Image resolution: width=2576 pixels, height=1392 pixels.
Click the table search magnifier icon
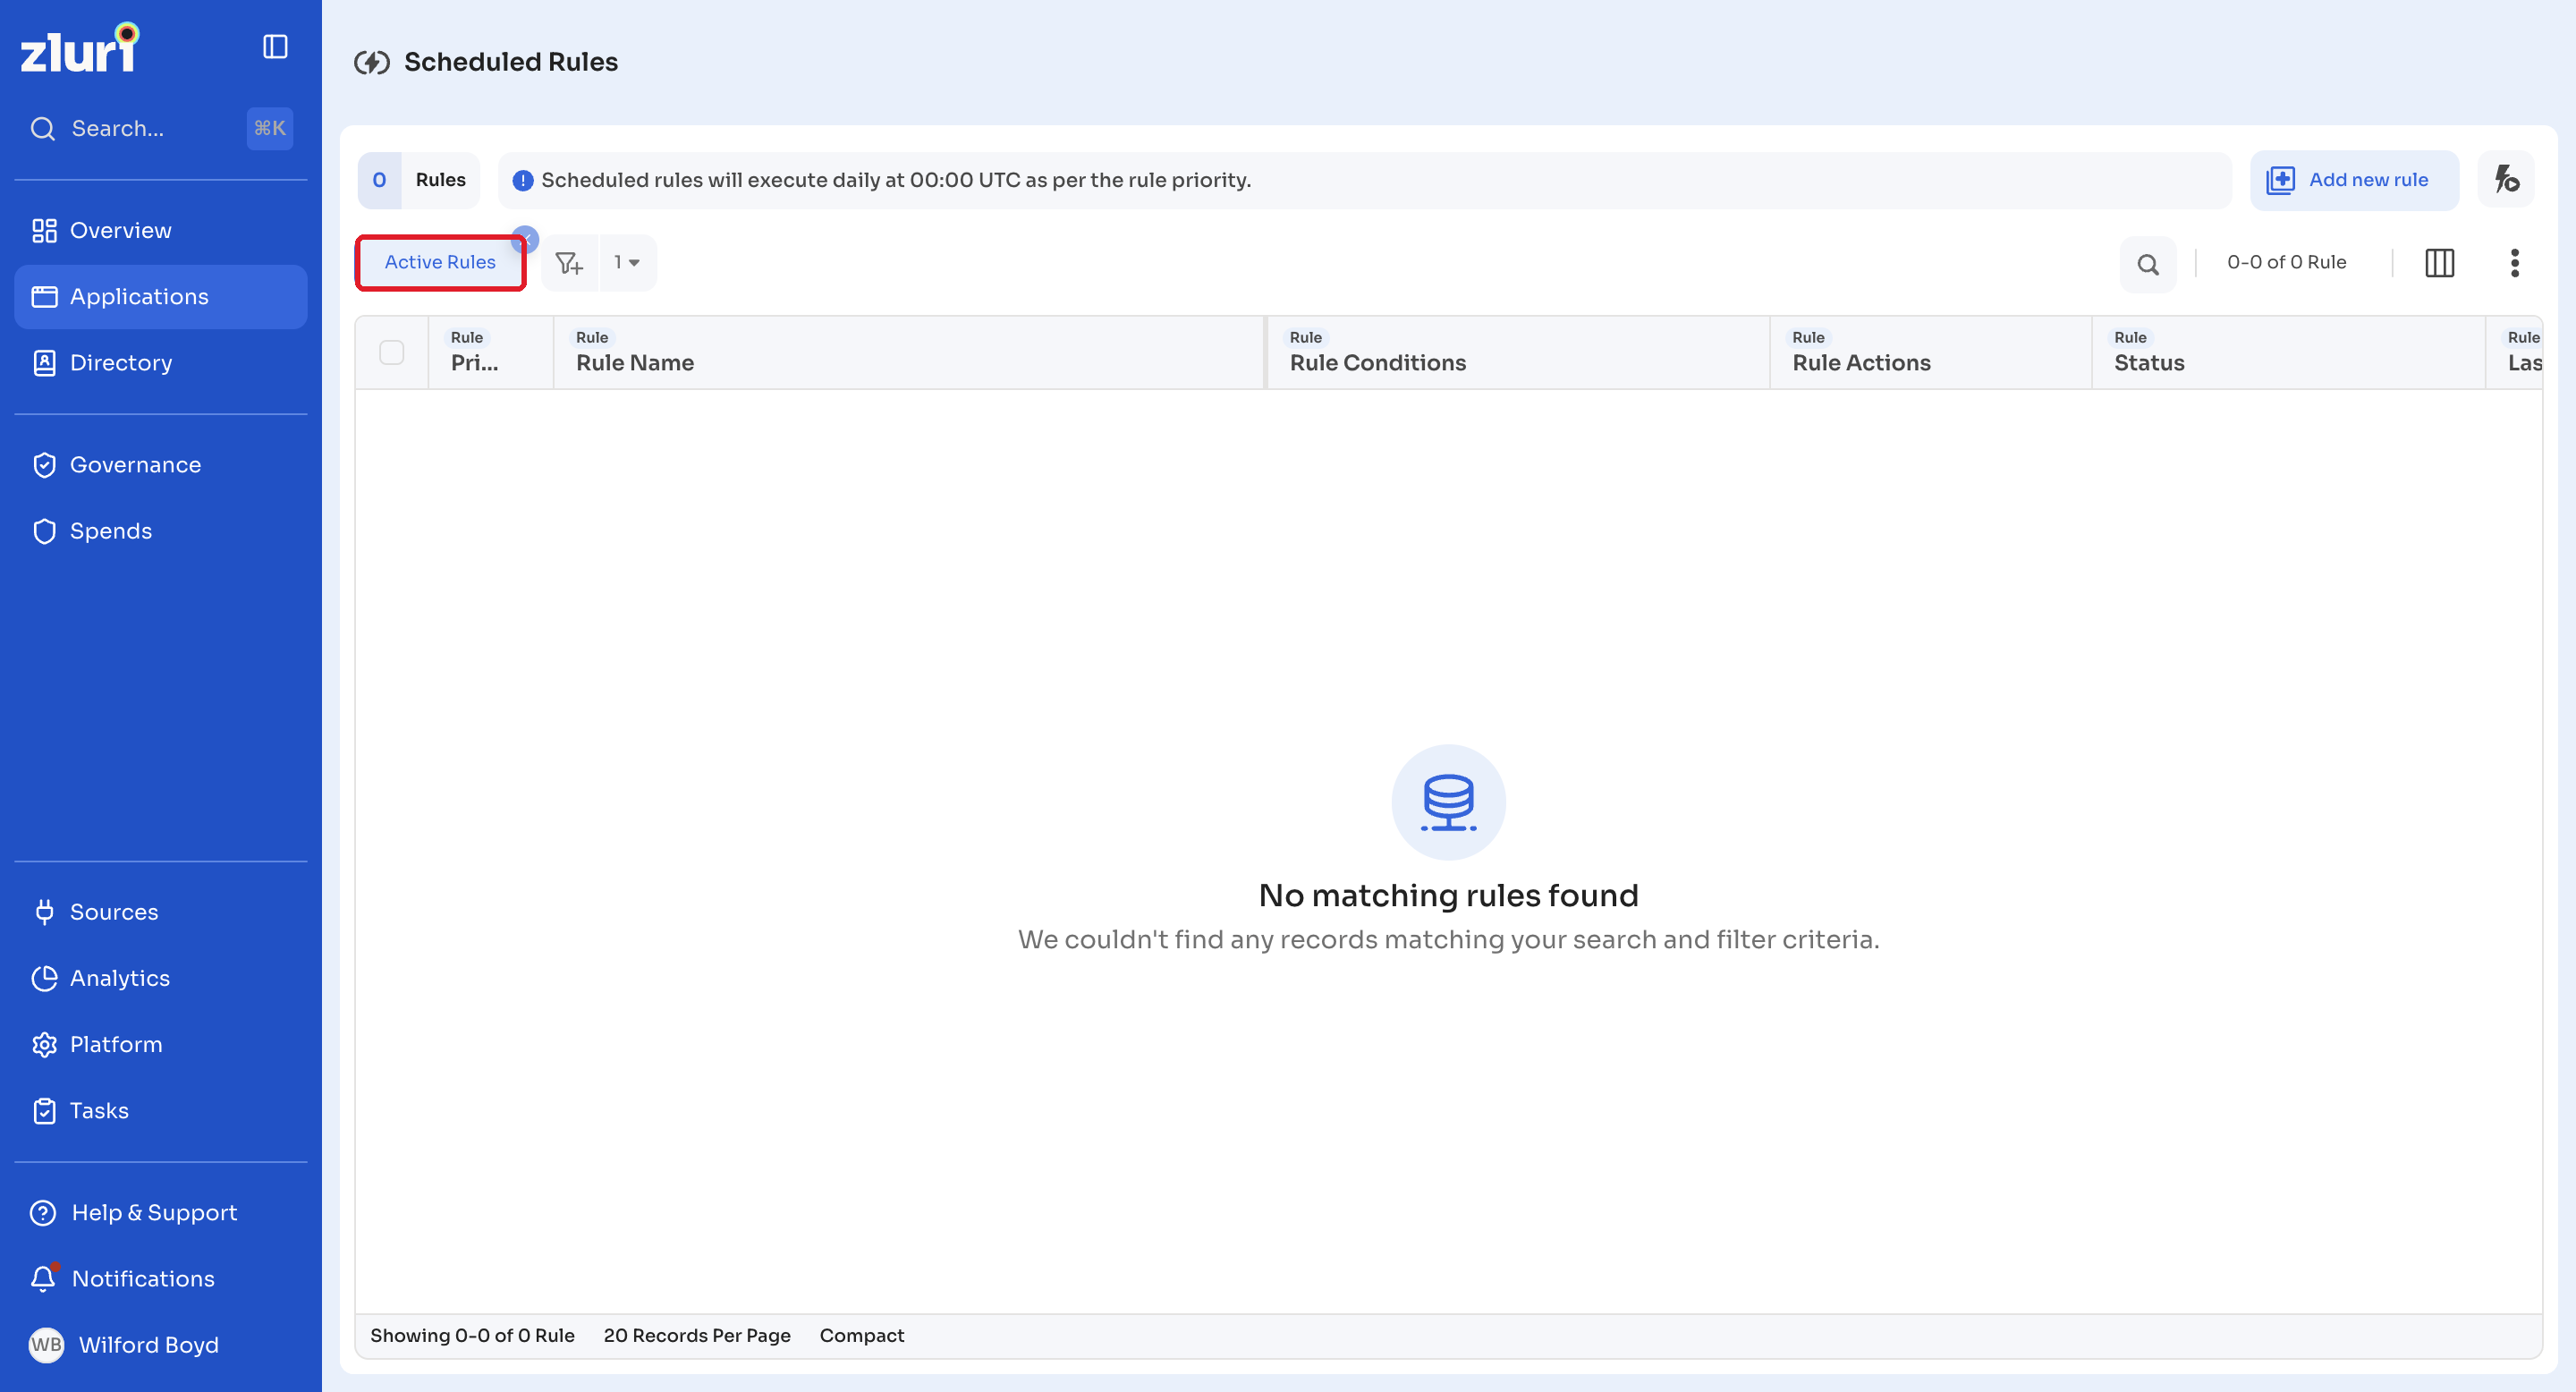coord(2147,264)
